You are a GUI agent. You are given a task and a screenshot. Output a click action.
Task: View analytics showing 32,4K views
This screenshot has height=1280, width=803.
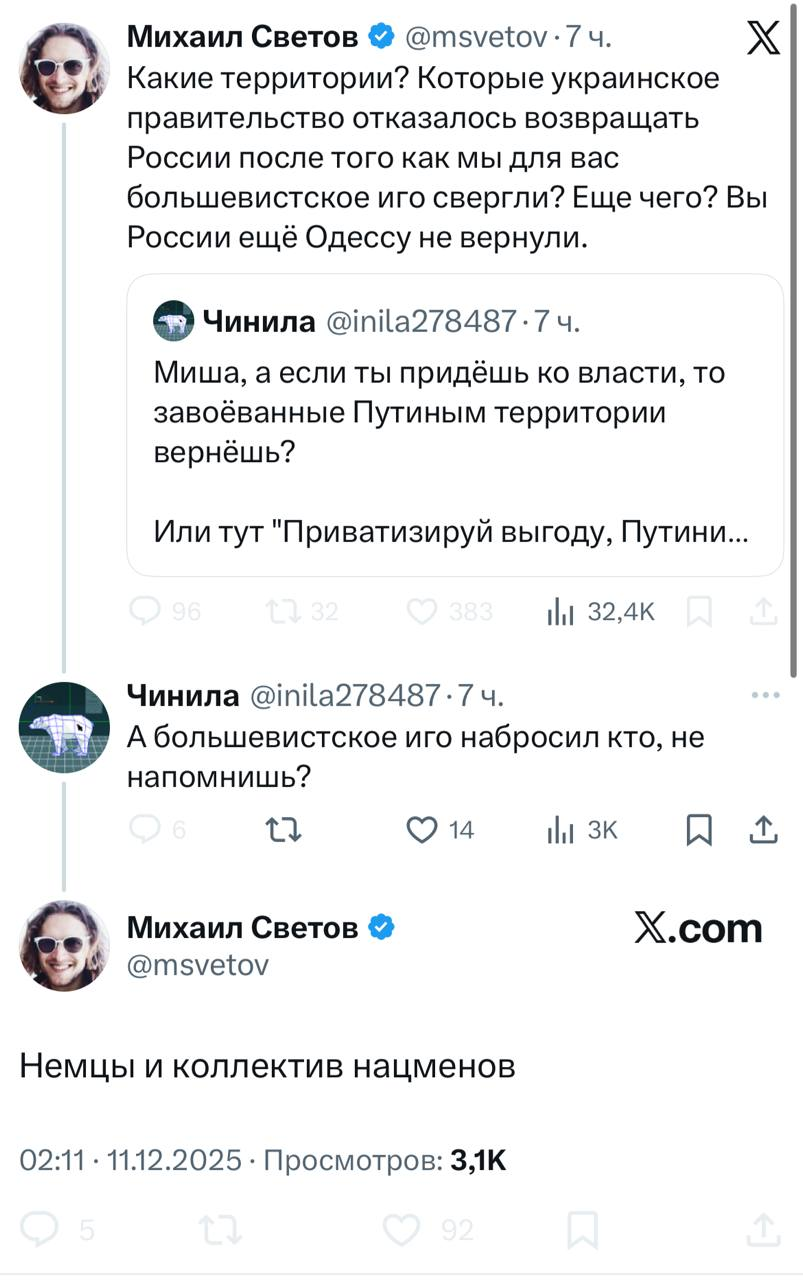[558, 611]
